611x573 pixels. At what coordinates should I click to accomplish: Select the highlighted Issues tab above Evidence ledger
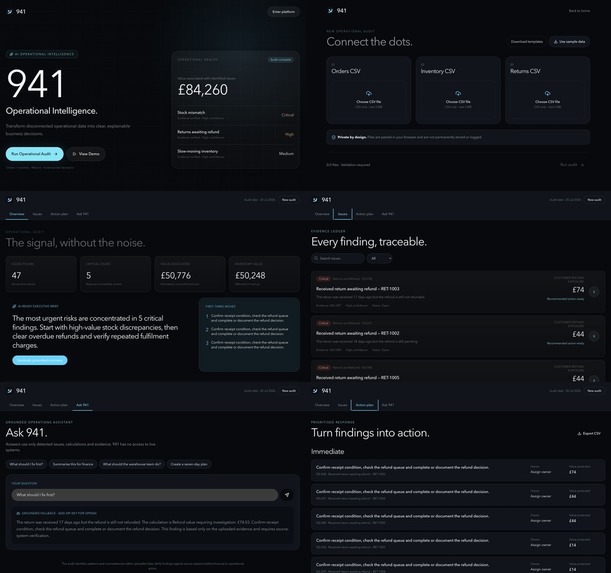343,214
